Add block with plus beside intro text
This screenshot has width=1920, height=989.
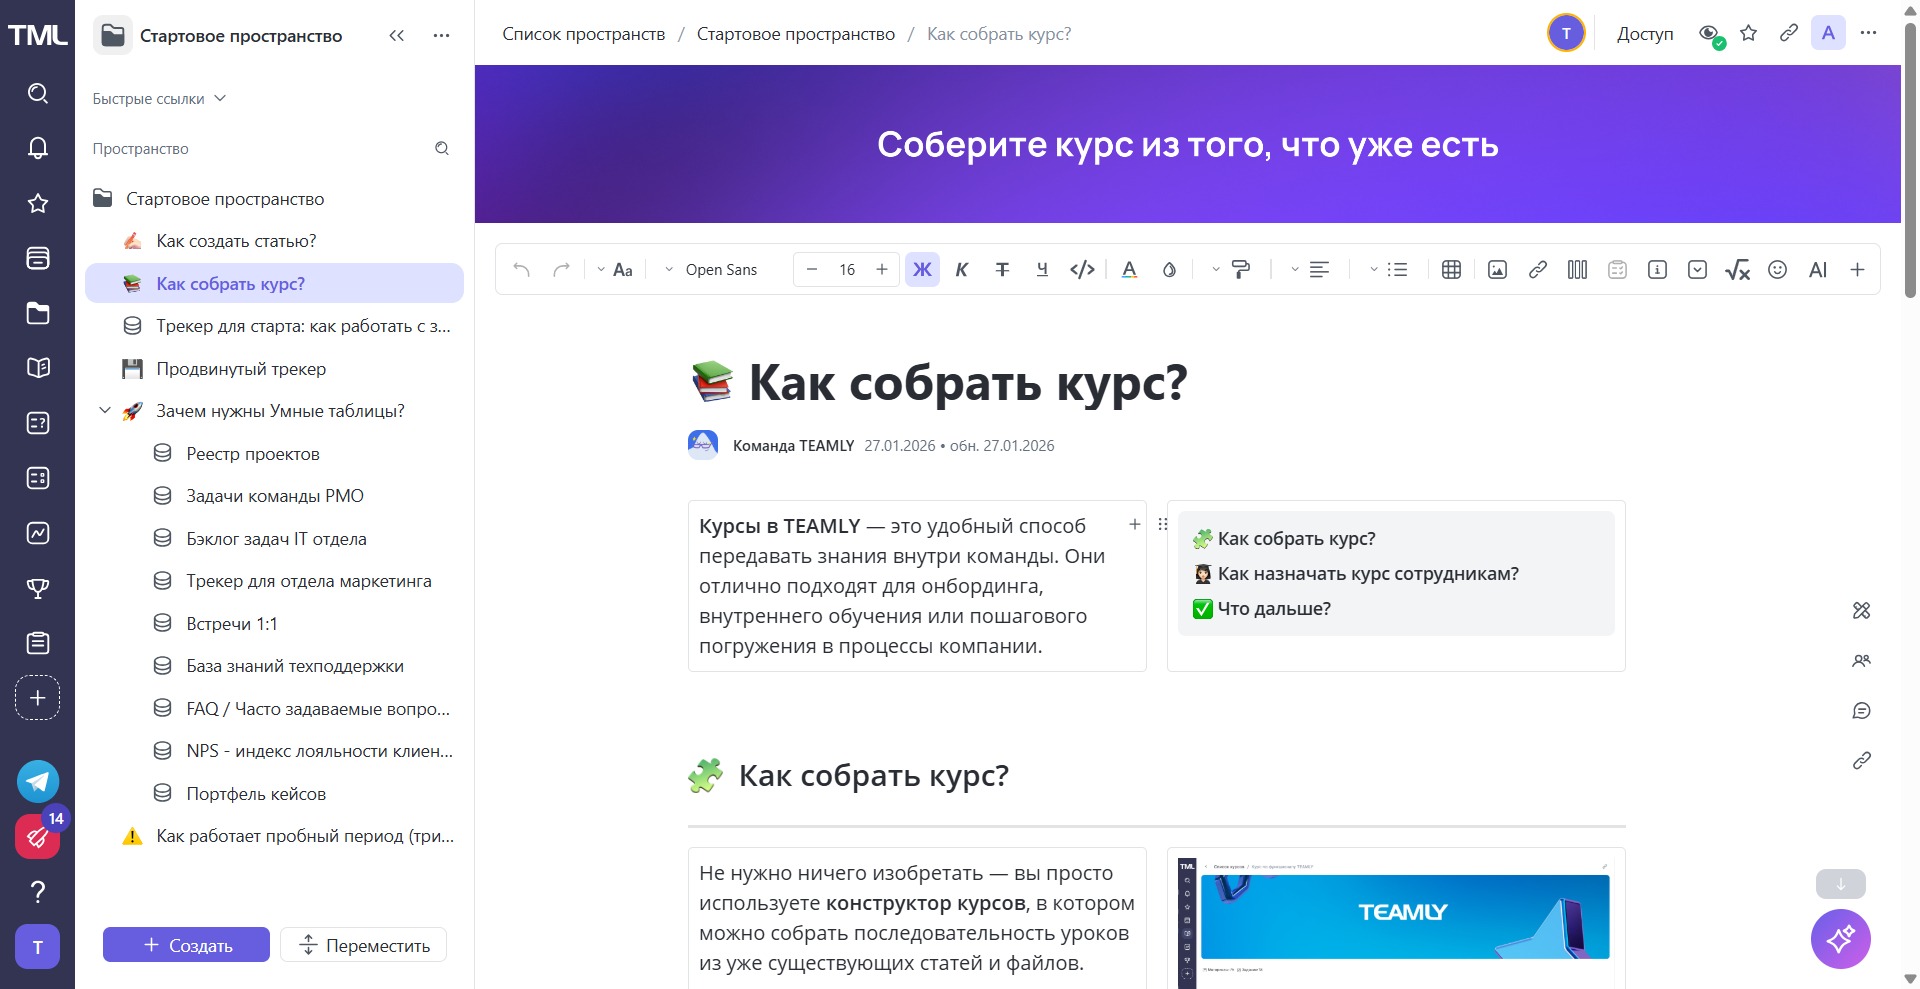point(1134,524)
